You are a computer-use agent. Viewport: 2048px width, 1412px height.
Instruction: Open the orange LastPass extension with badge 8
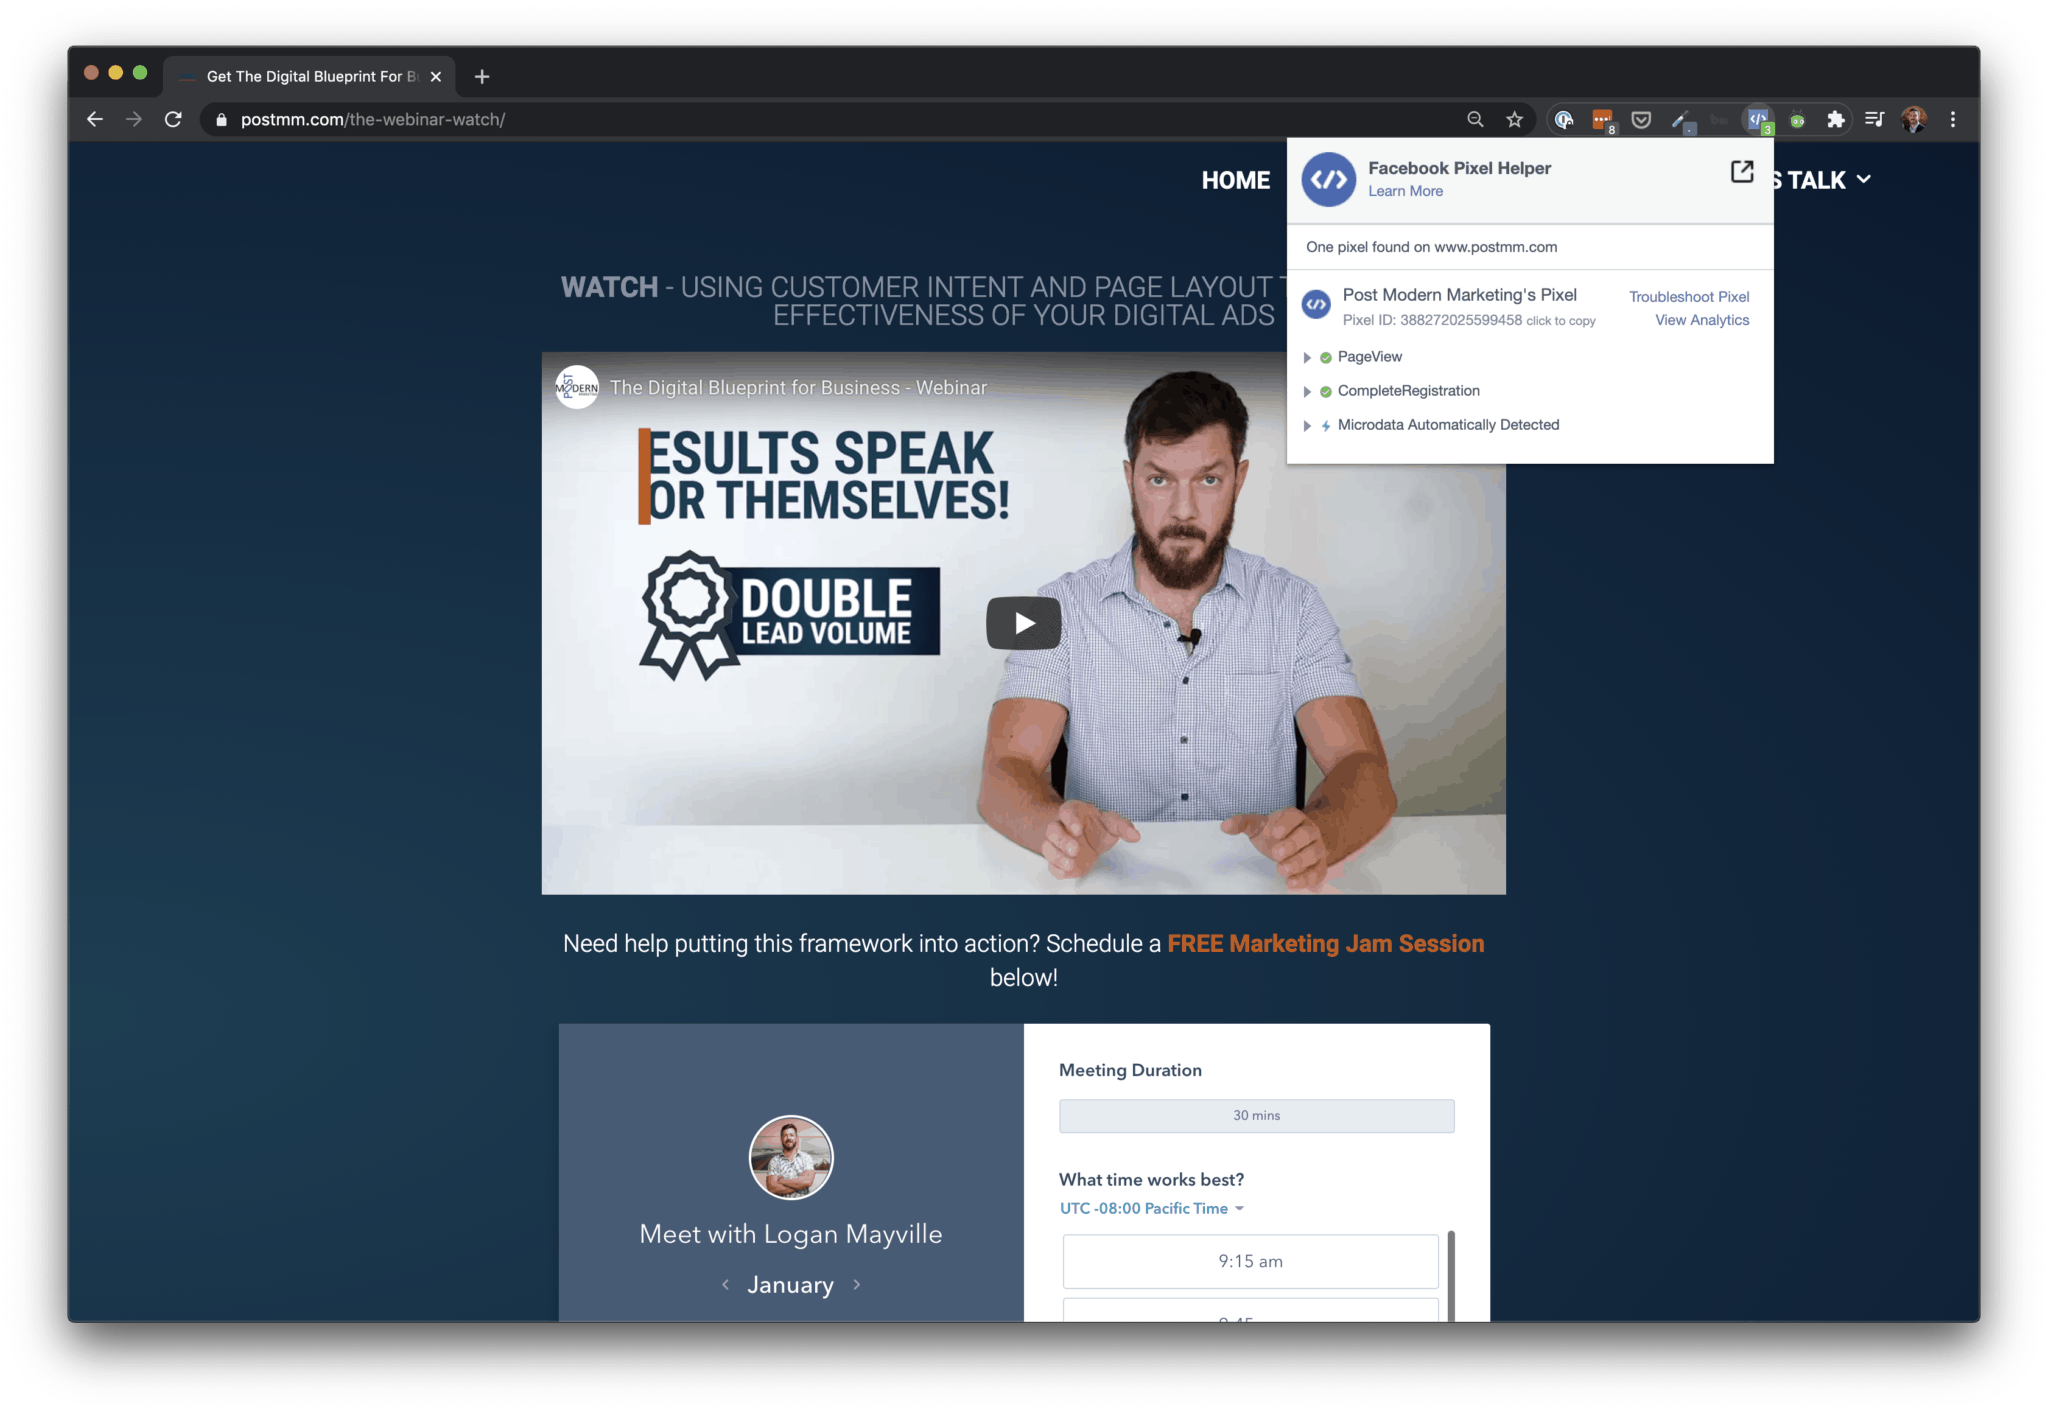point(1603,120)
